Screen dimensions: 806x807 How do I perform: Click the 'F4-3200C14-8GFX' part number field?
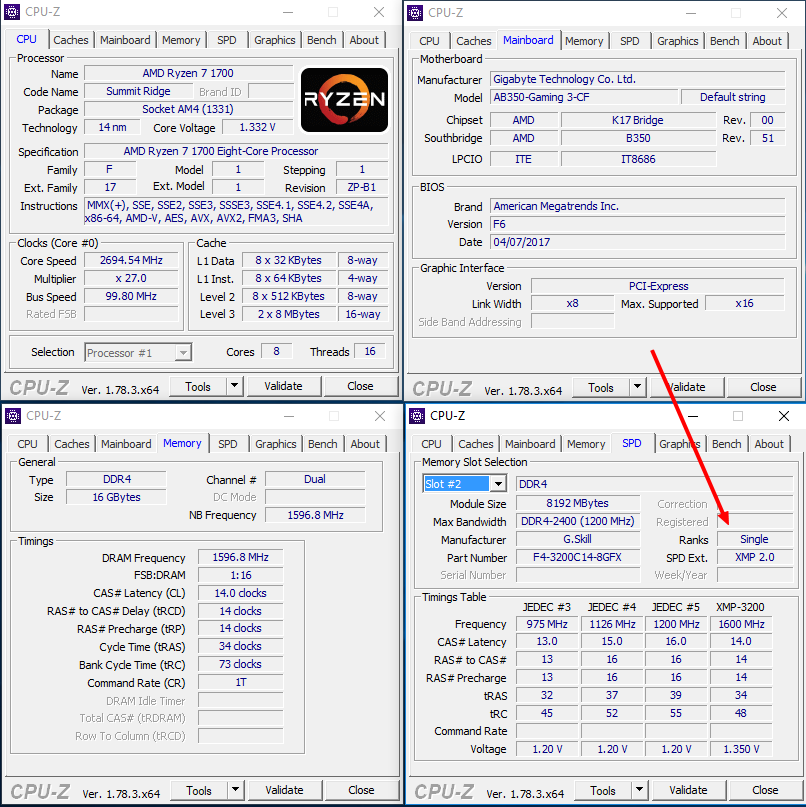coord(577,557)
